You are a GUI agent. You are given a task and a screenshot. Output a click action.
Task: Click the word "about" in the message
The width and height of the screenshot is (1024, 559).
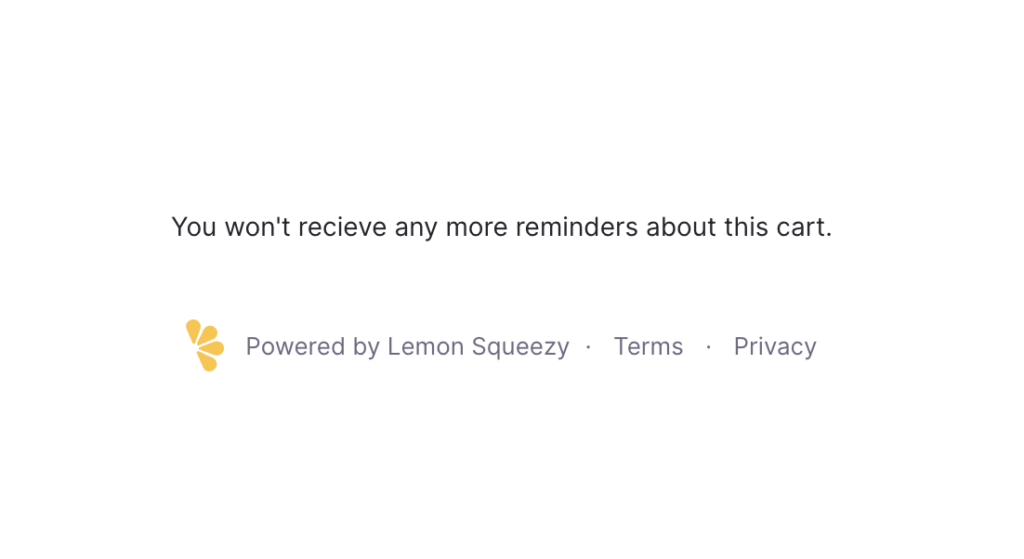(x=681, y=228)
